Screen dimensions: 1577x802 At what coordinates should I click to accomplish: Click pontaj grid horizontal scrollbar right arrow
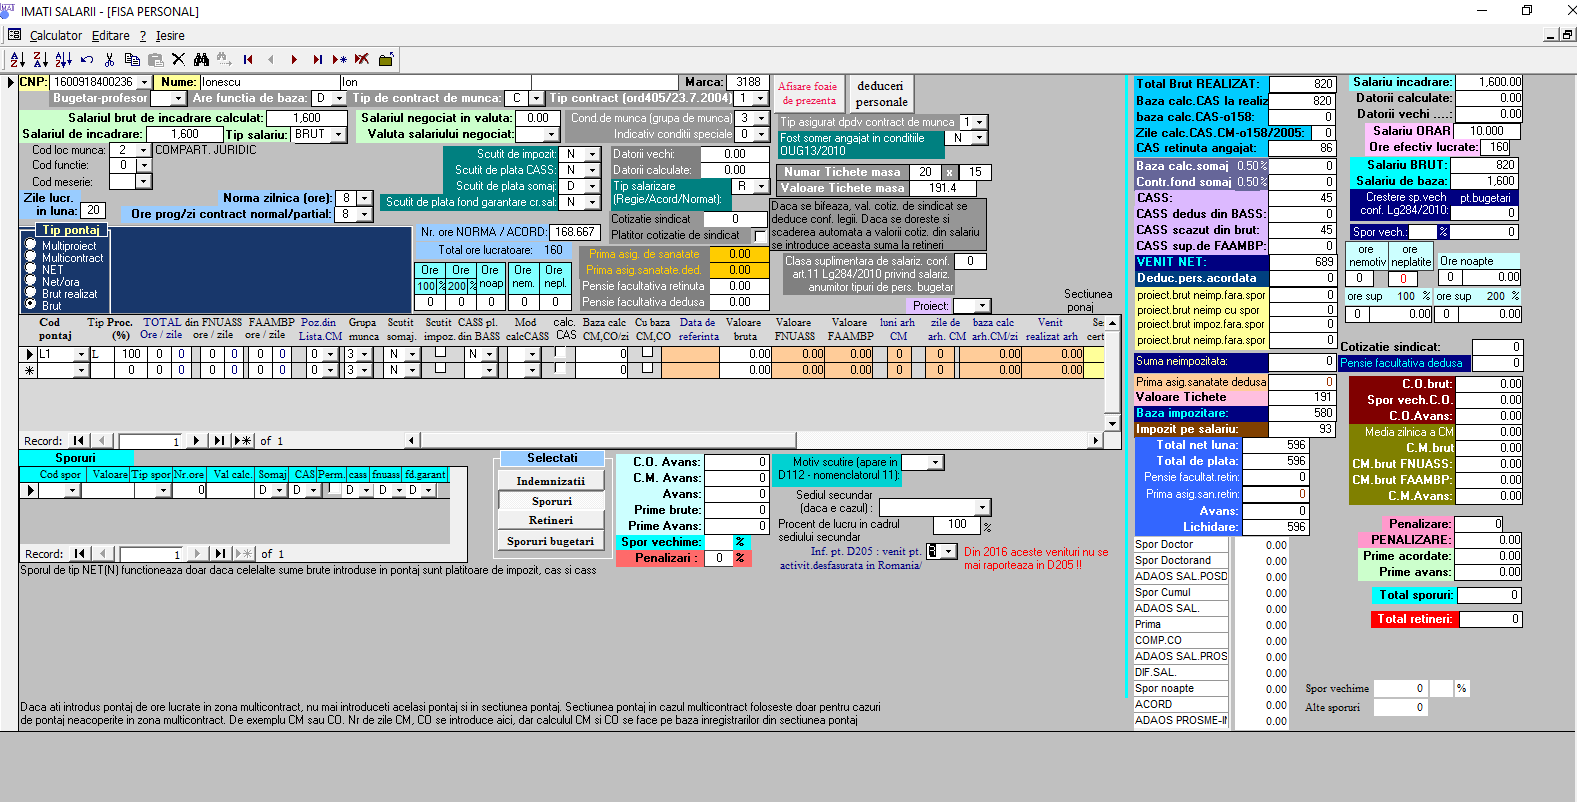coord(1096,440)
